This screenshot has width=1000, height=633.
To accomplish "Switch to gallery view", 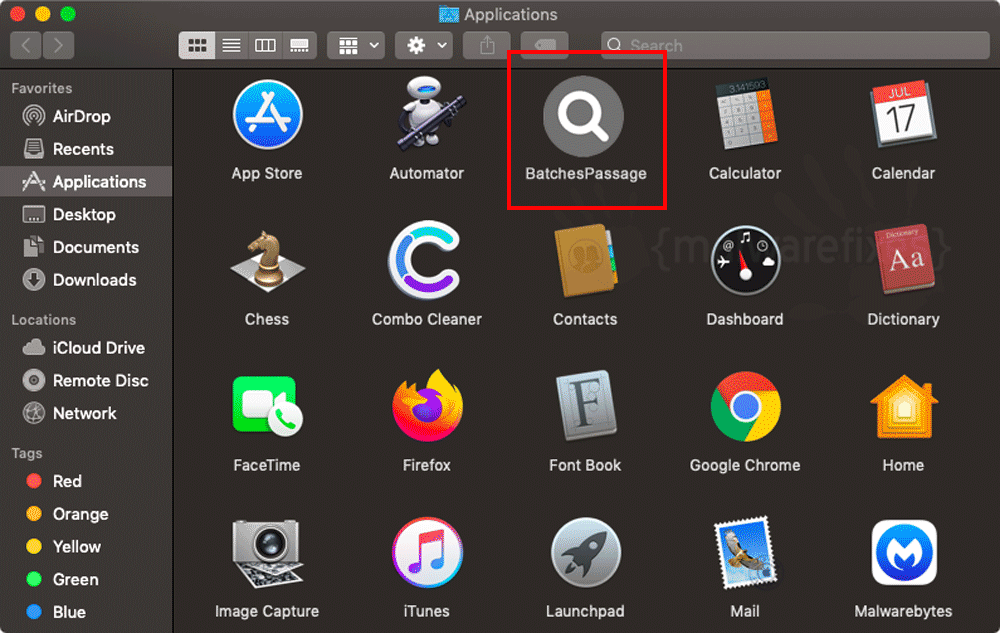I will coord(299,45).
